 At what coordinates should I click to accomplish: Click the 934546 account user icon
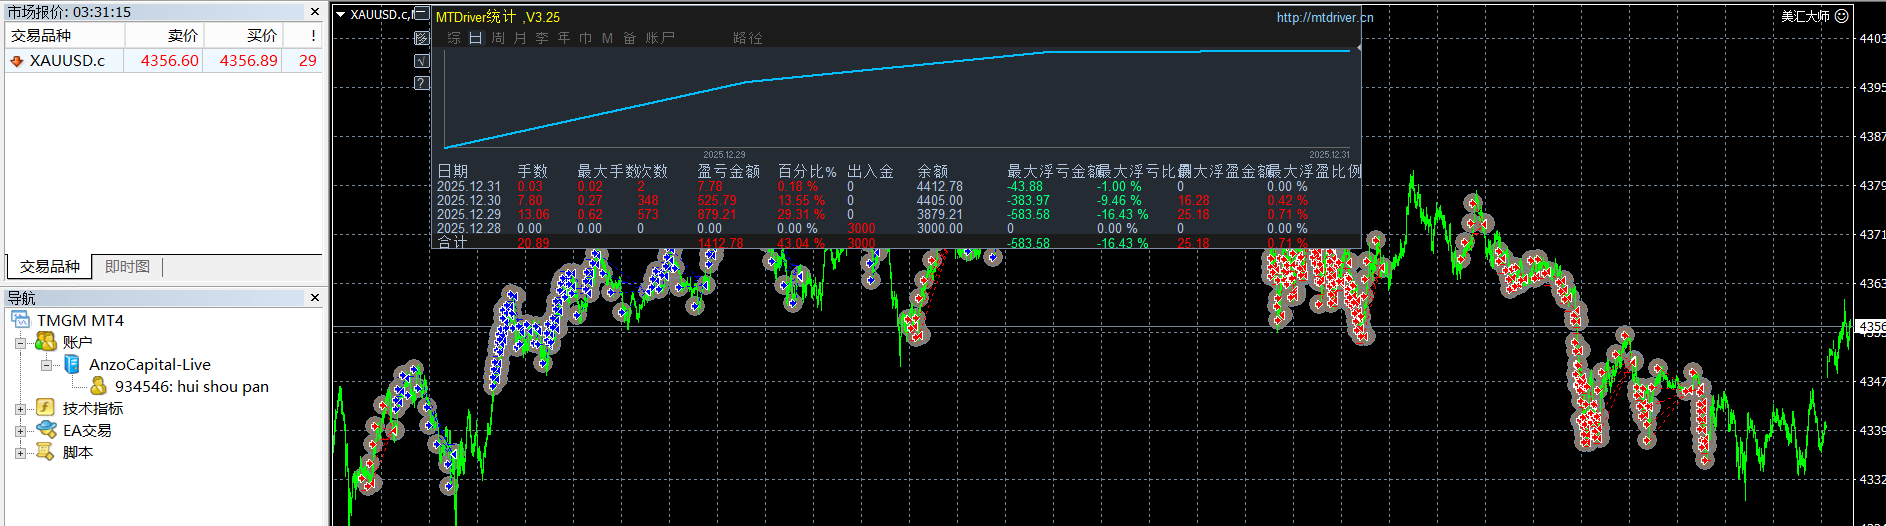pyautogui.click(x=98, y=386)
